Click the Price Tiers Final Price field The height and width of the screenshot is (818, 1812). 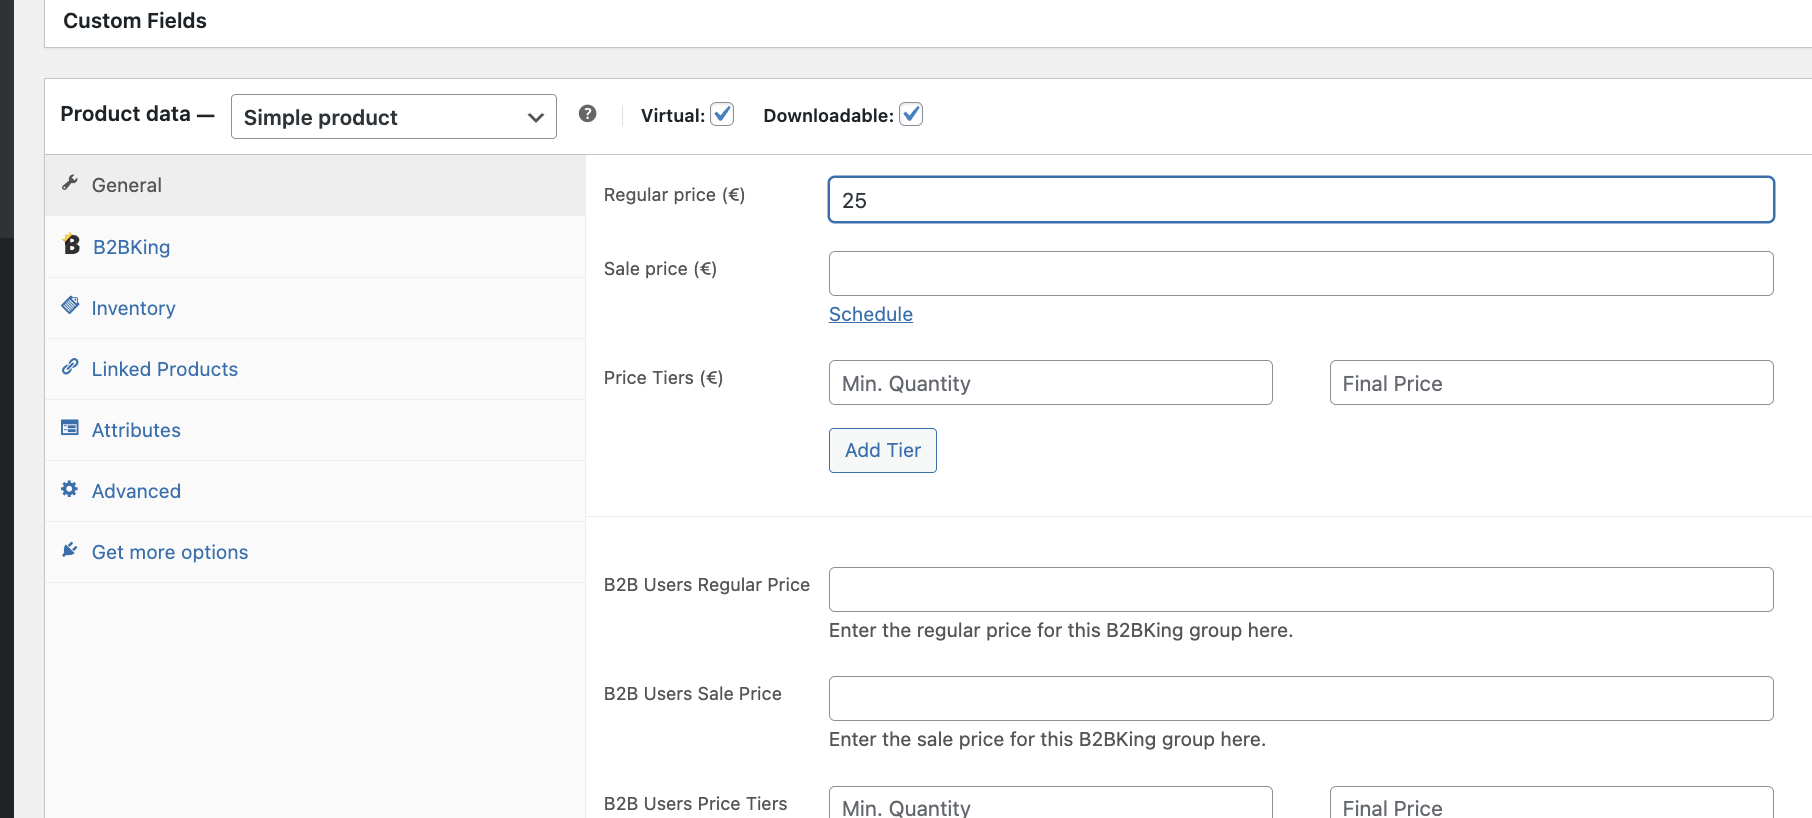(x=1552, y=383)
